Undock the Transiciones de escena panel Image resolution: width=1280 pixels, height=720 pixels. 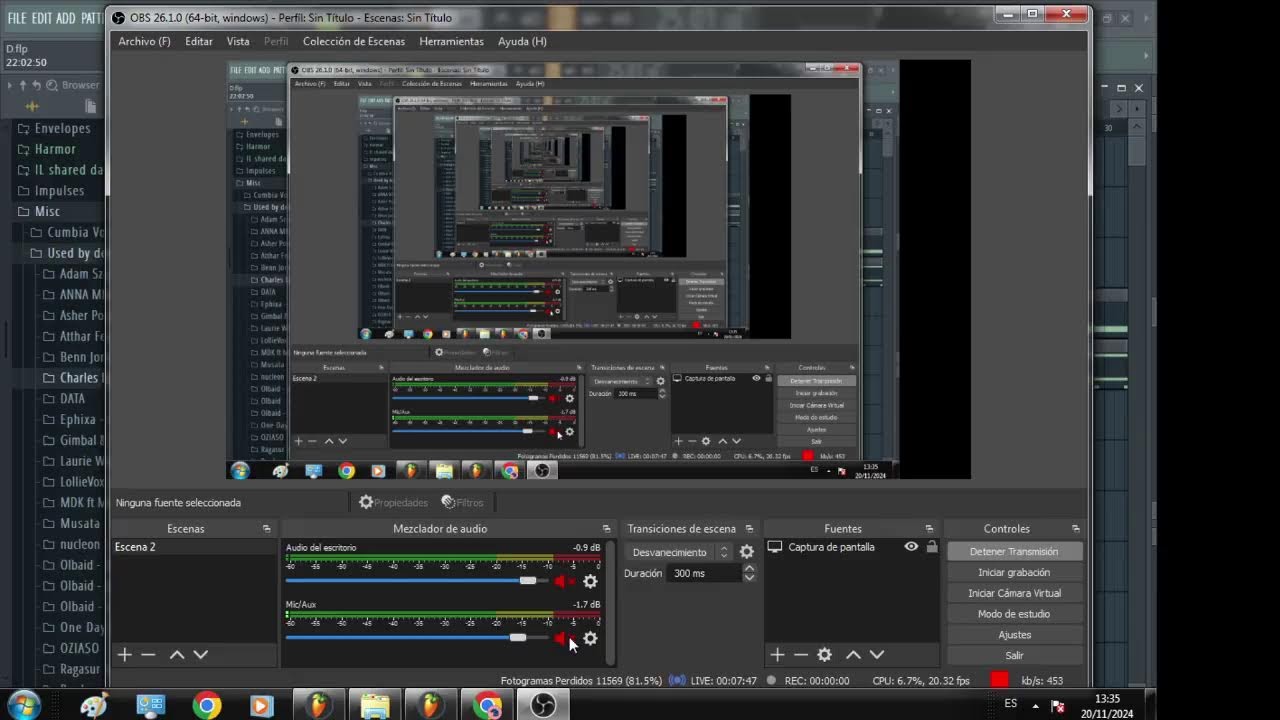[x=748, y=529]
